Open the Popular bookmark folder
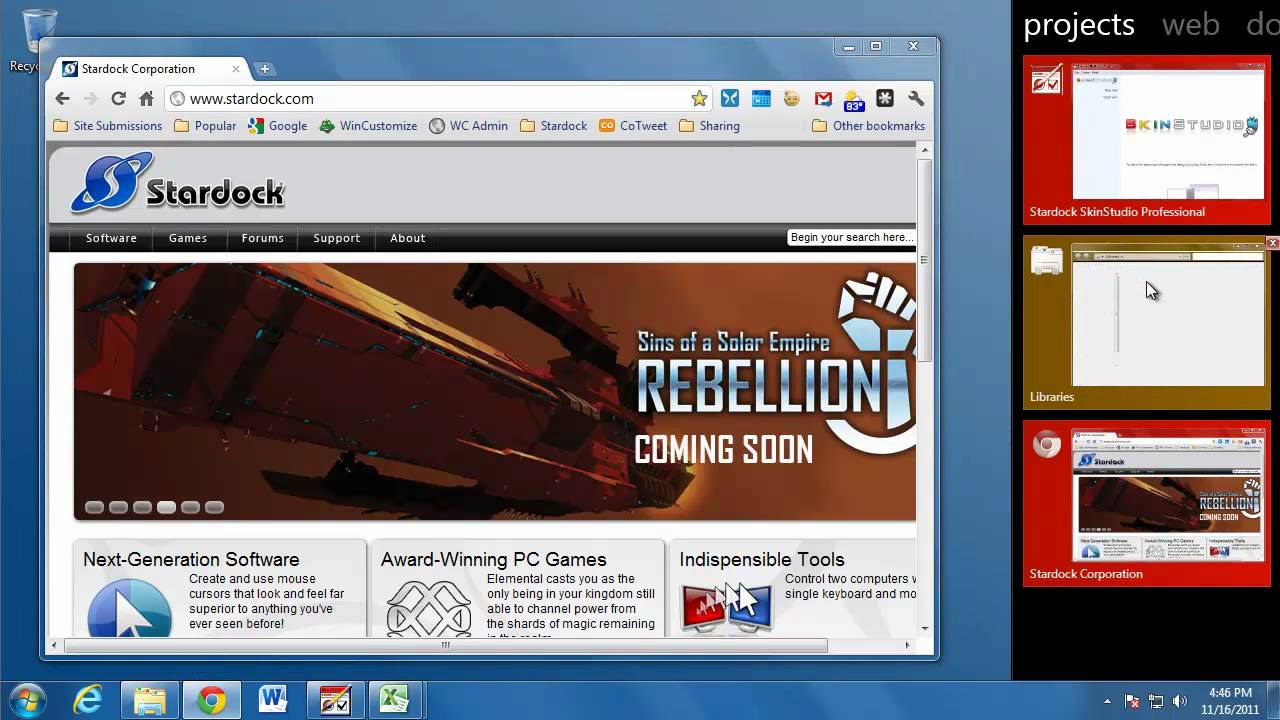 205,126
